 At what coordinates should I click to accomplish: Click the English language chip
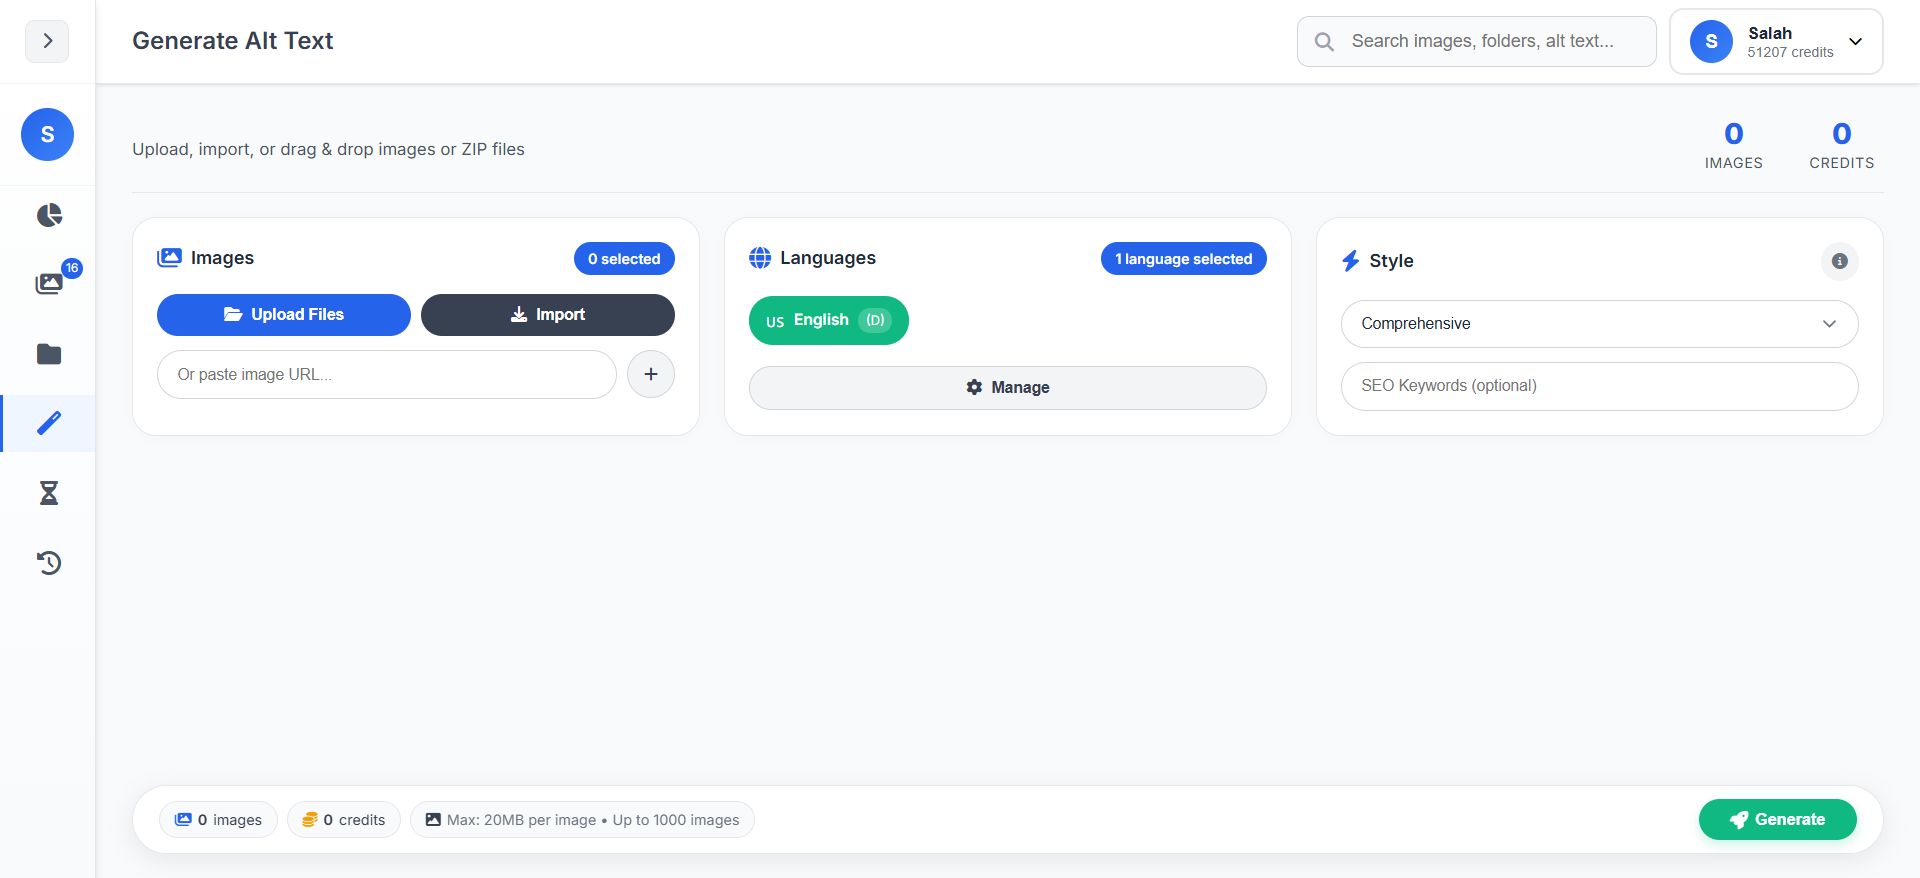coord(829,321)
